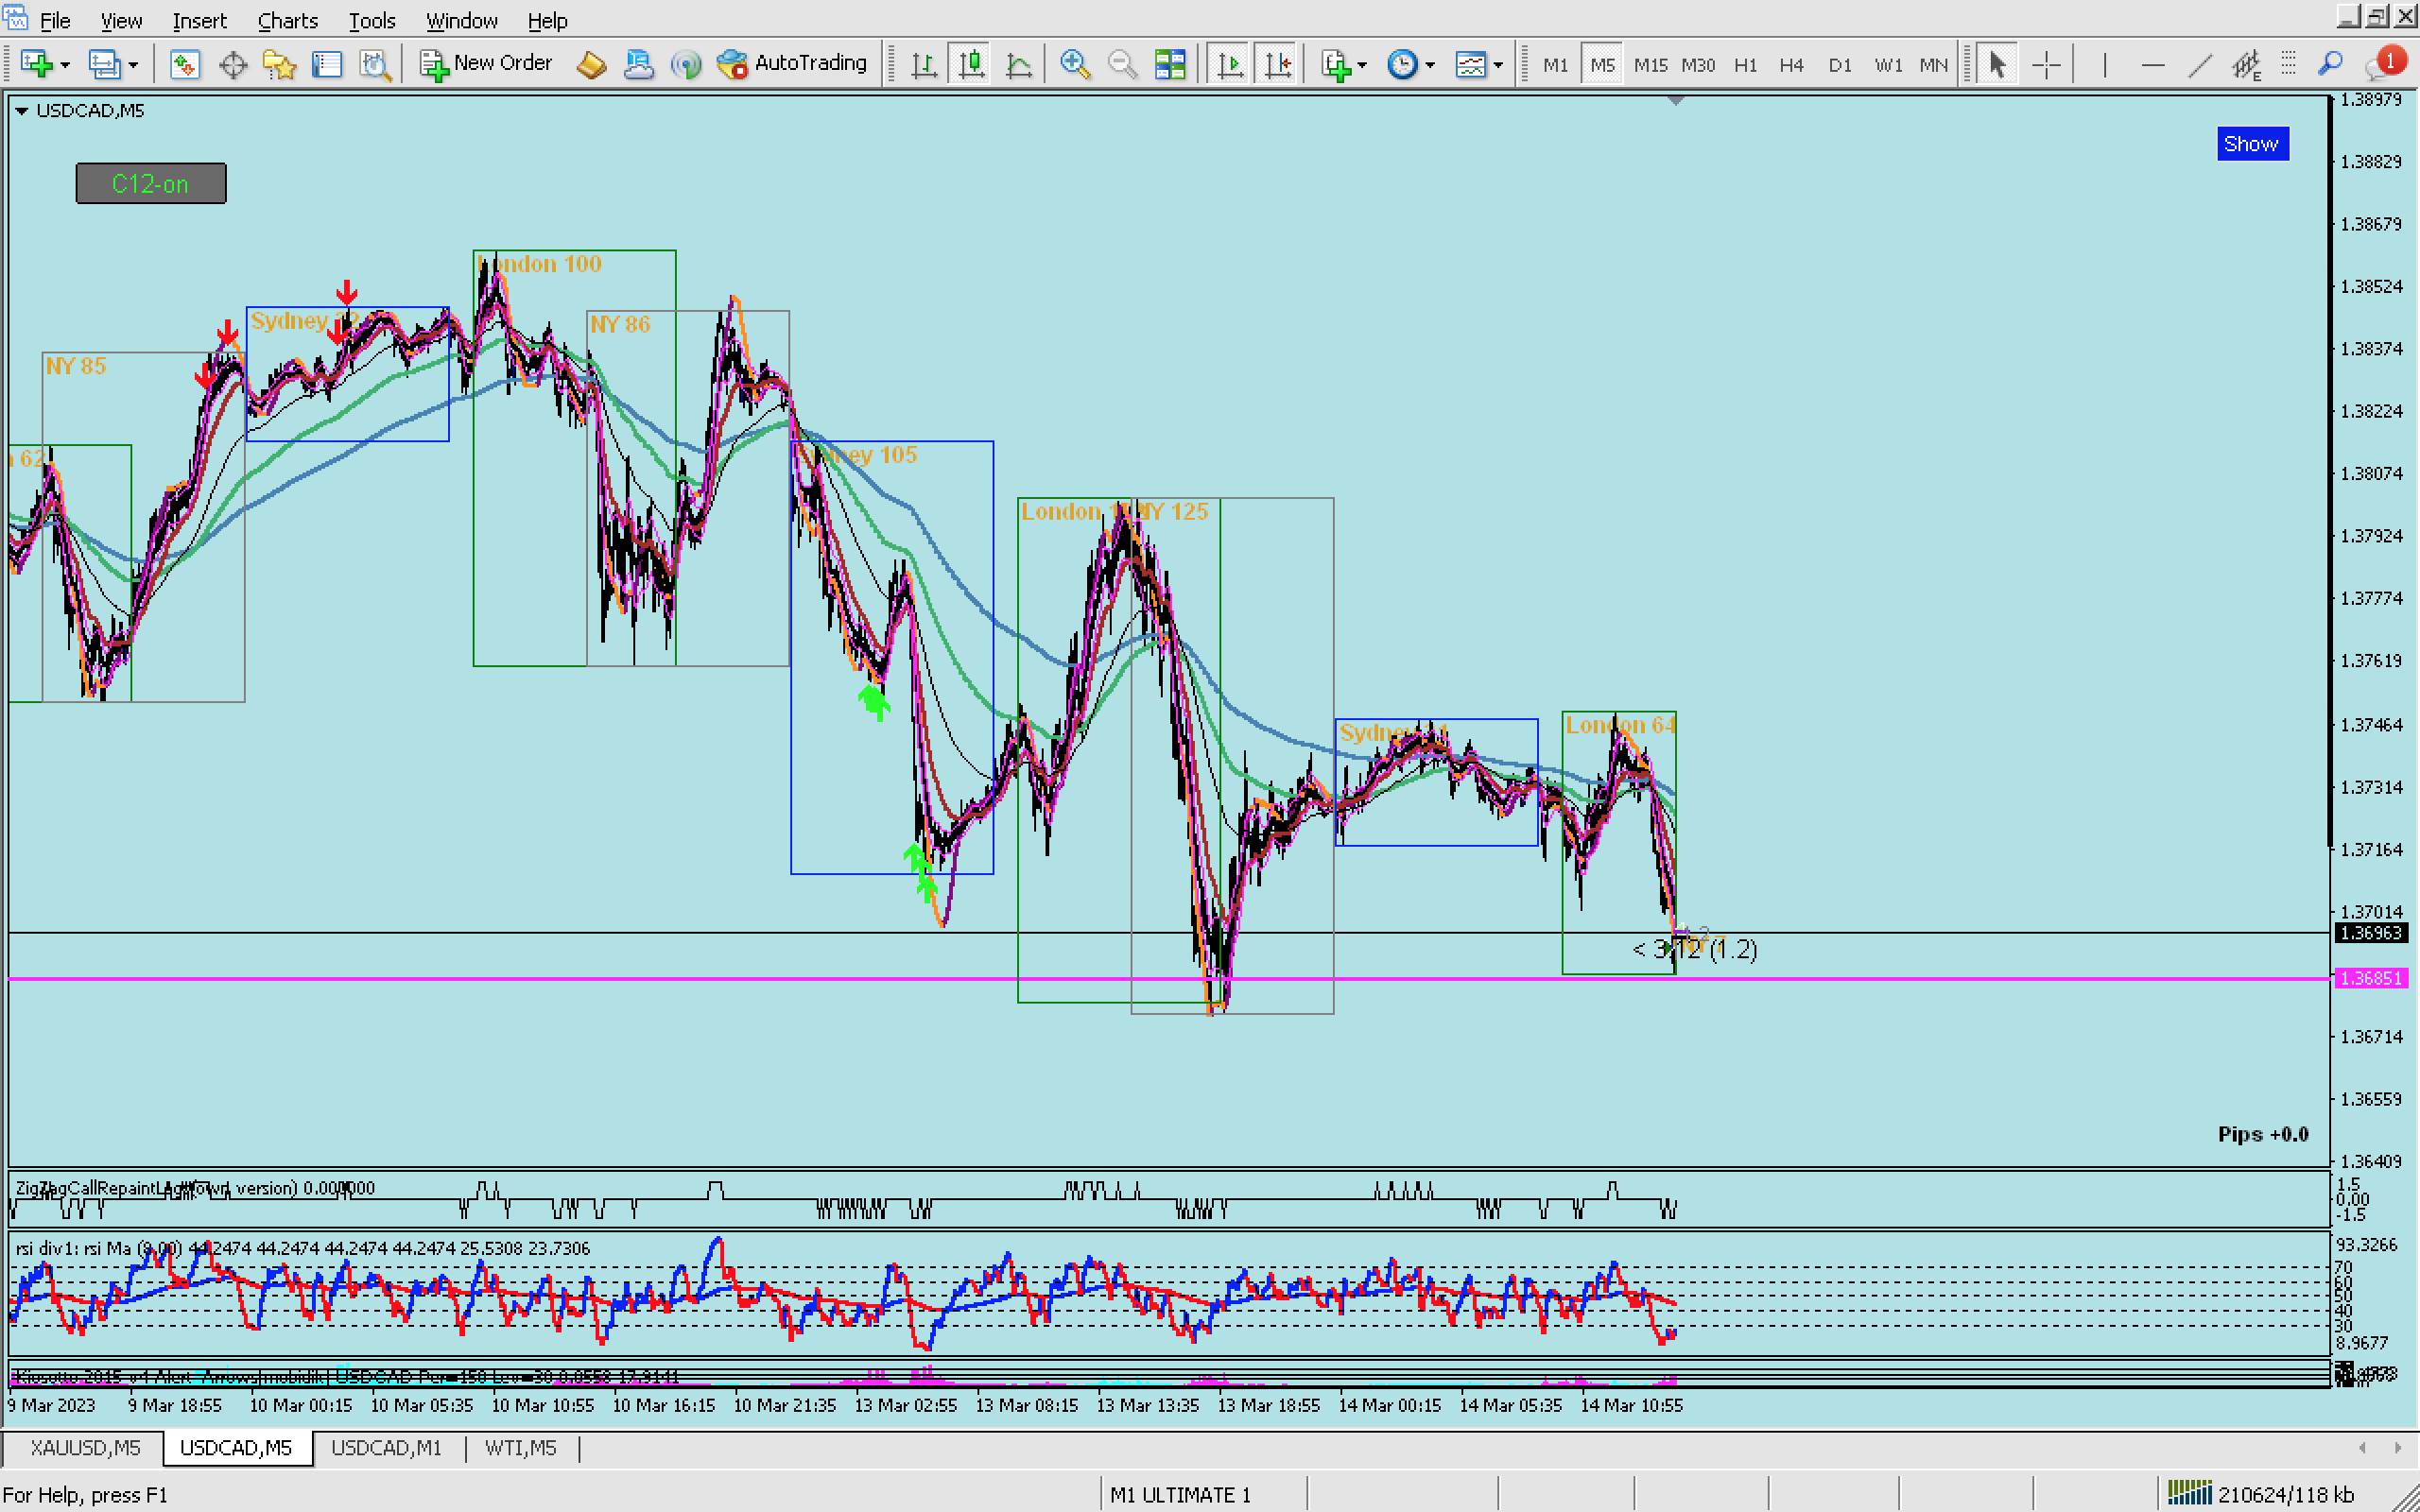Viewport: 2420px width, 1512px height.
Task: Switch to candlestick chart mode
Action: [x=971, y=65]
